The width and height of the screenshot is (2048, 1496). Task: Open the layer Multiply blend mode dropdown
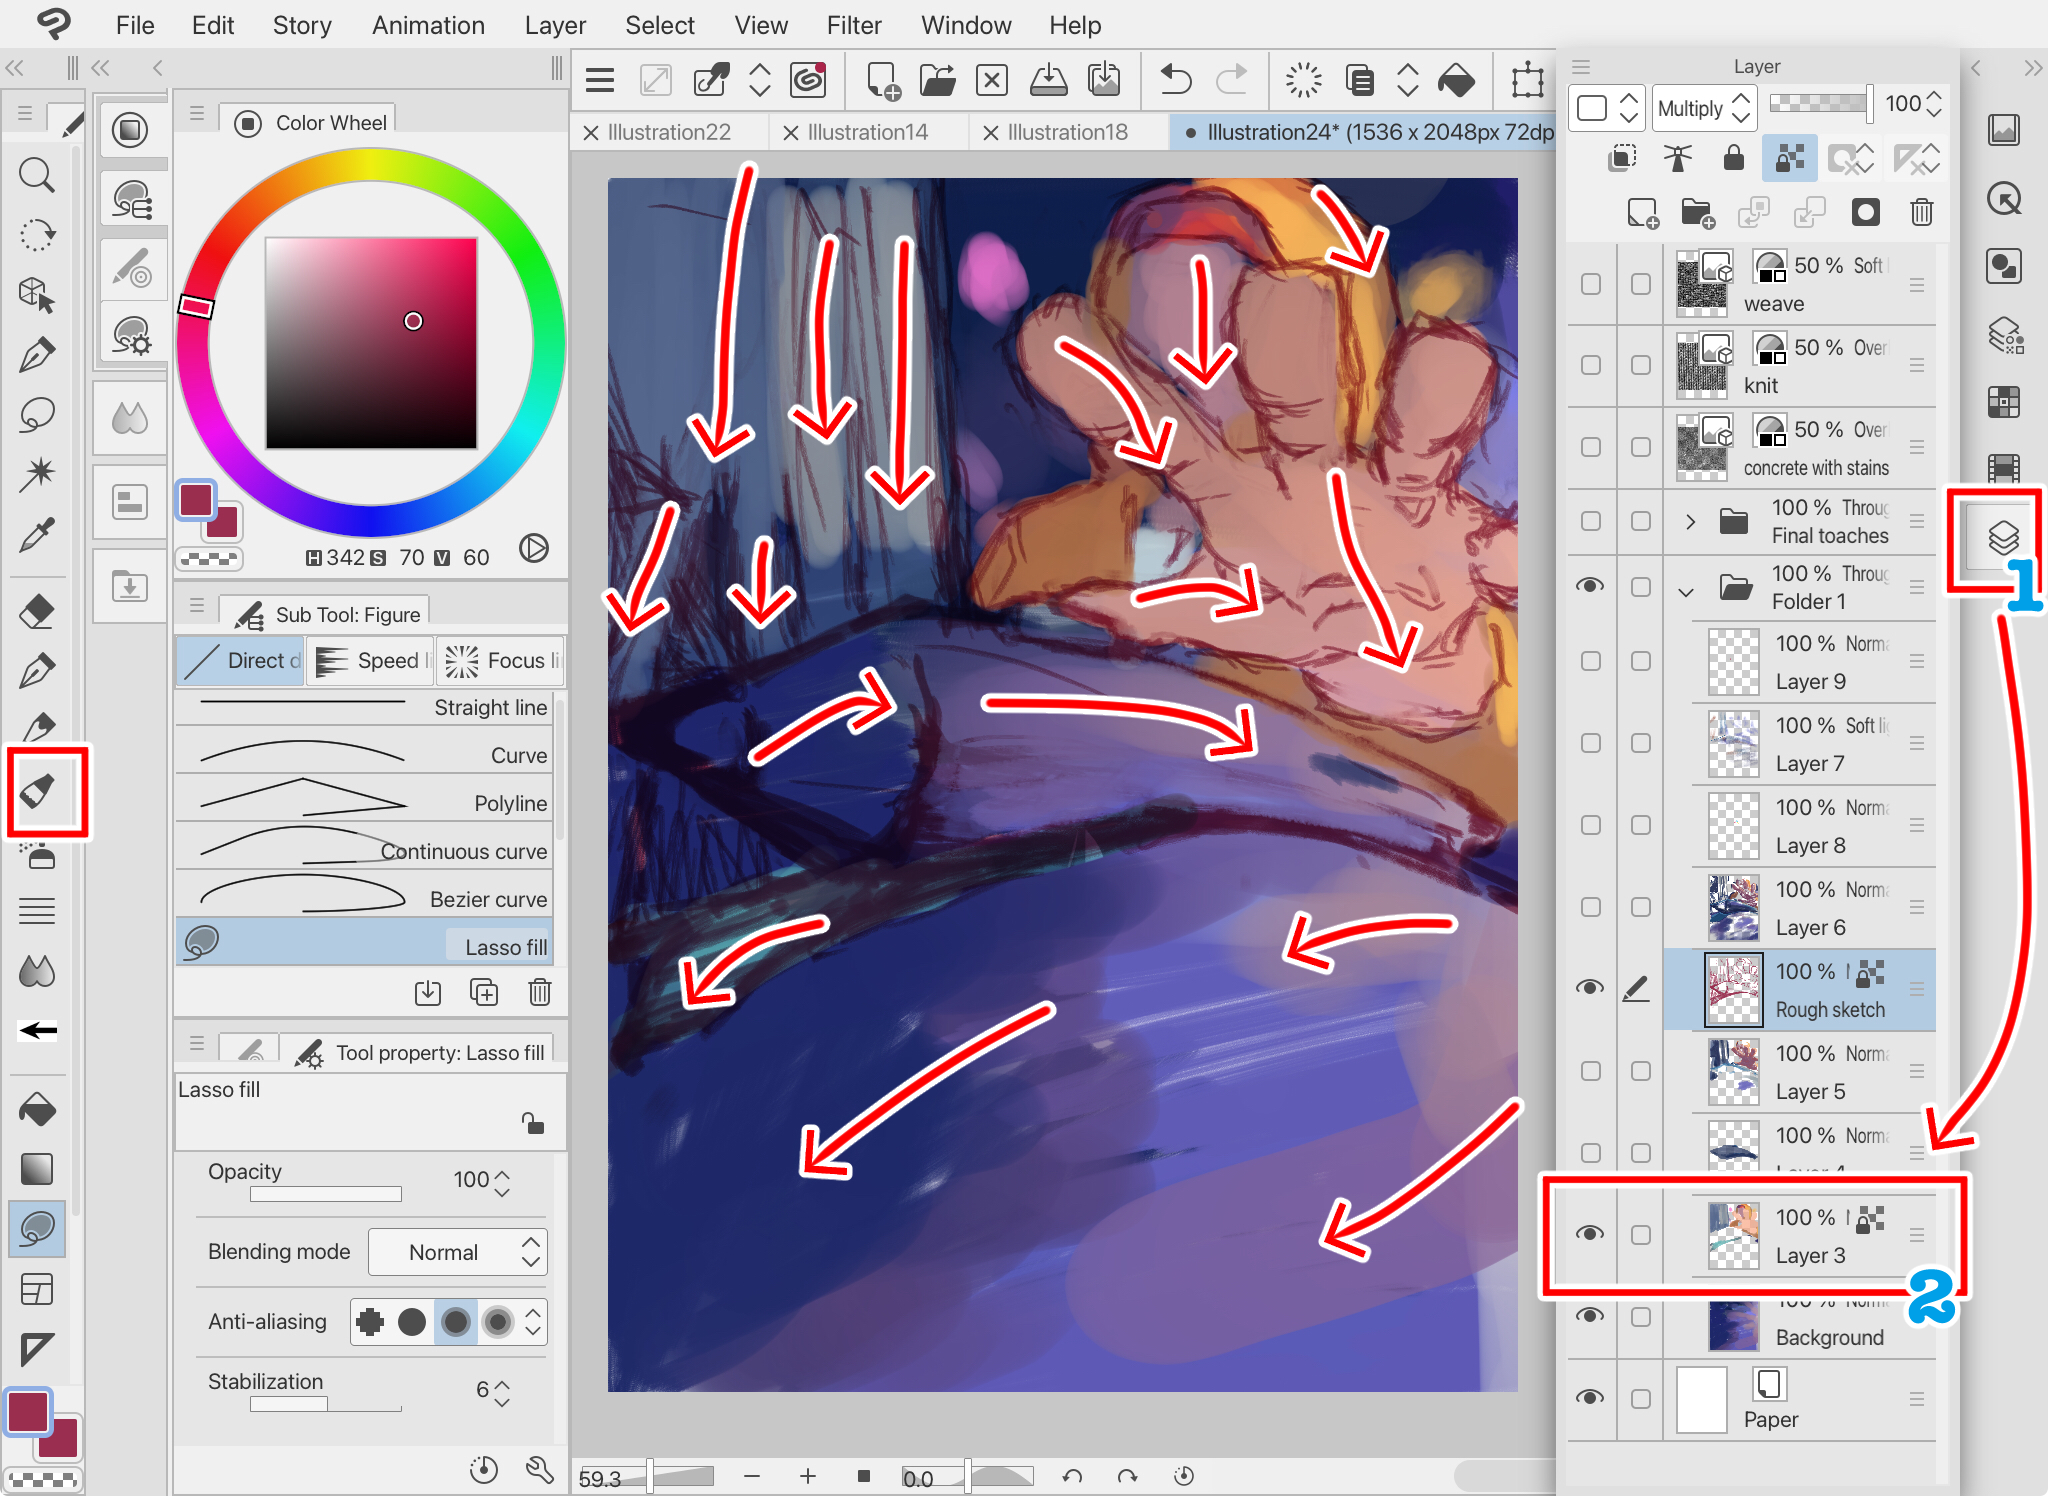pyautogui.click(x=1705, y=108)
